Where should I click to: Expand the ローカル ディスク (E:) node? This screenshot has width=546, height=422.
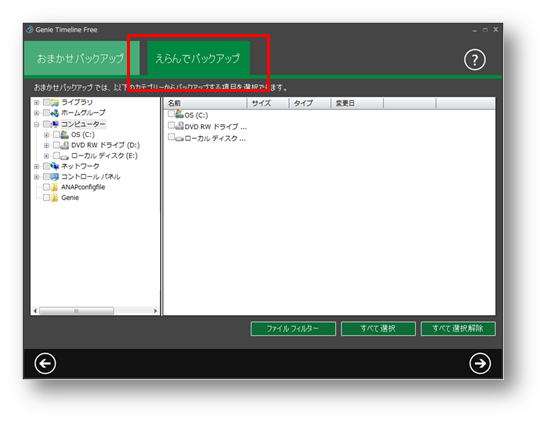click(46, 156)
